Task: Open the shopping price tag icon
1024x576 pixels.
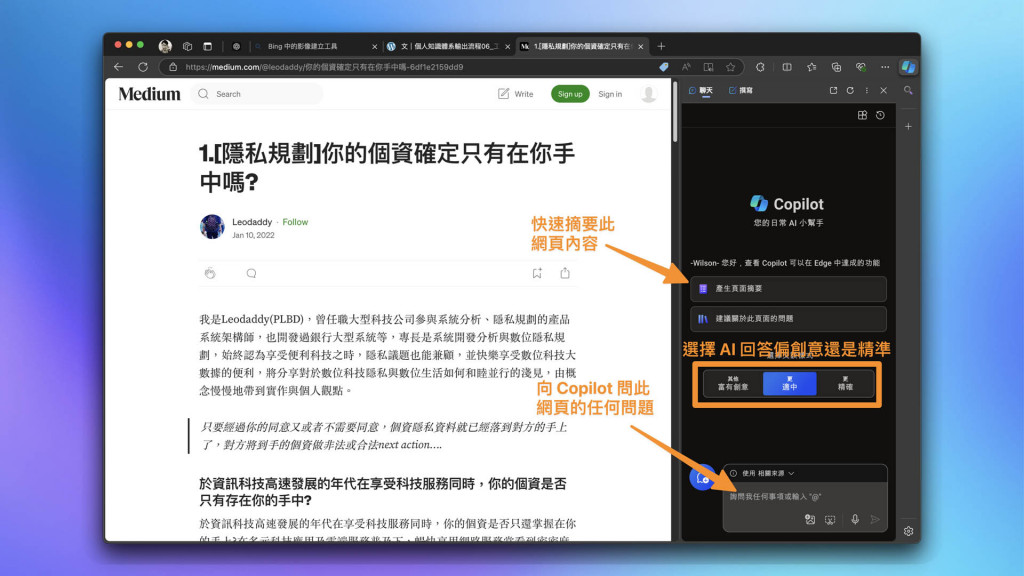Action: click(664, 67)
